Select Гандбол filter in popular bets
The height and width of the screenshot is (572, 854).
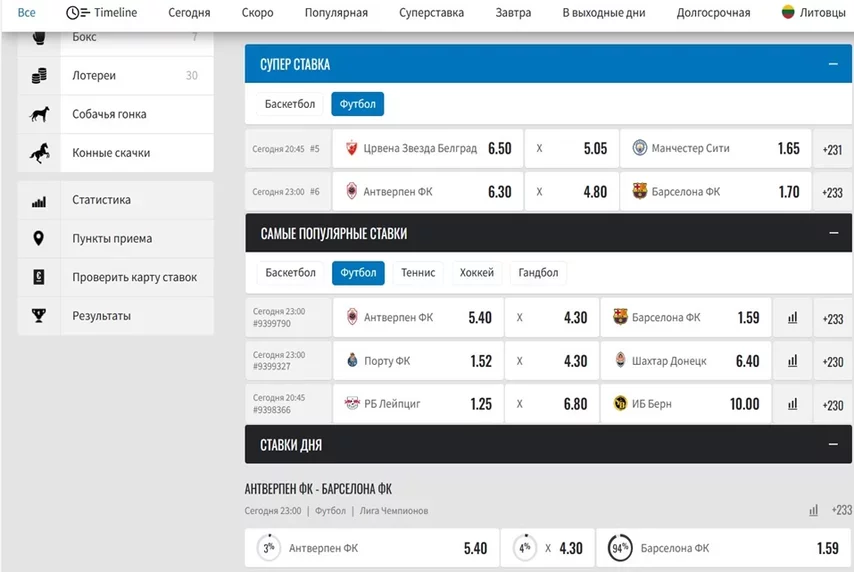point(538,273)
